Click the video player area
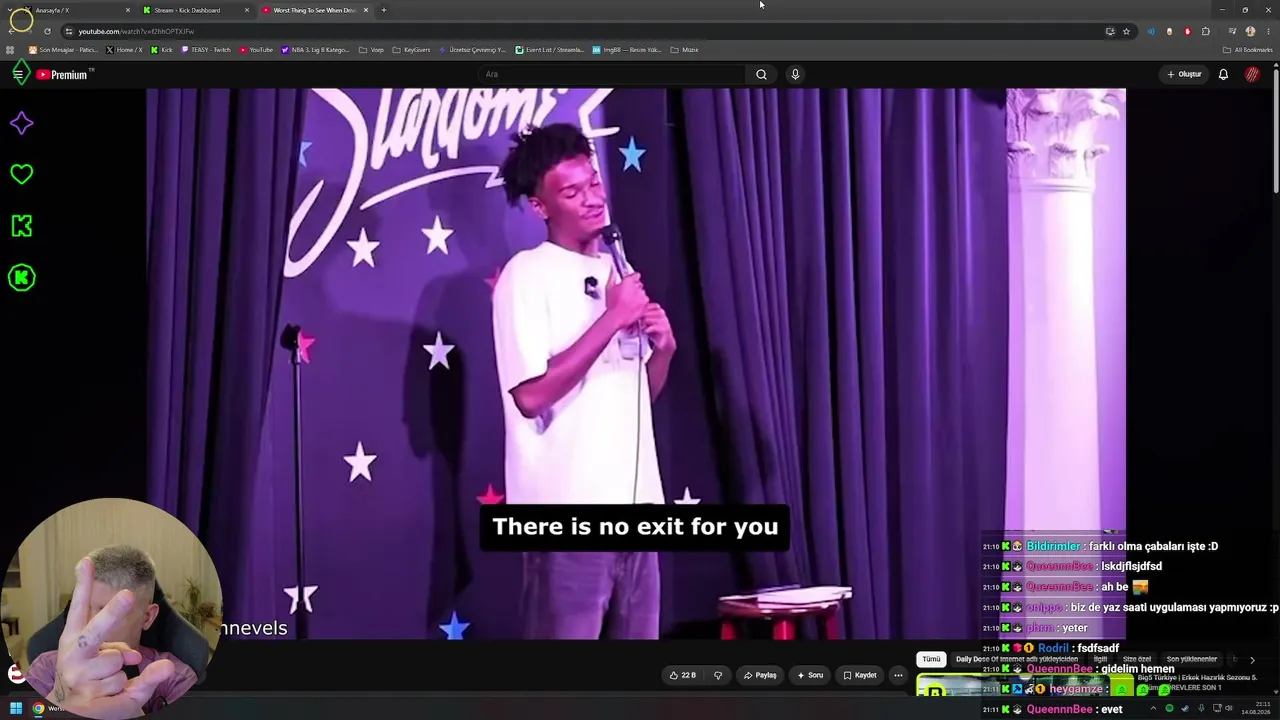The height and width of the screenshot is (720, 1280). [636, 364]
